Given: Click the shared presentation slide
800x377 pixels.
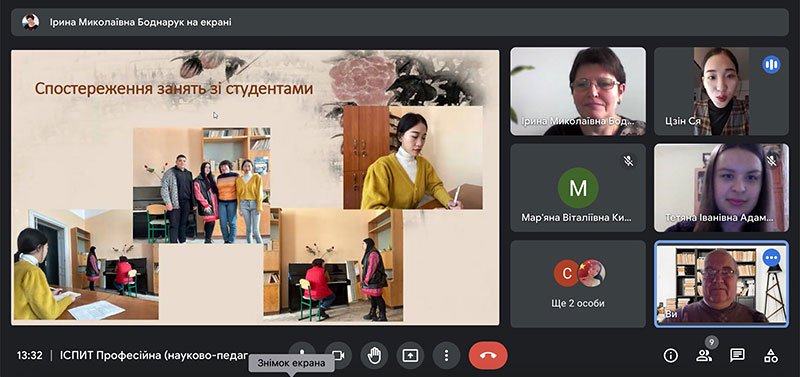Looking at the screenshot, I should pos(255,187).
